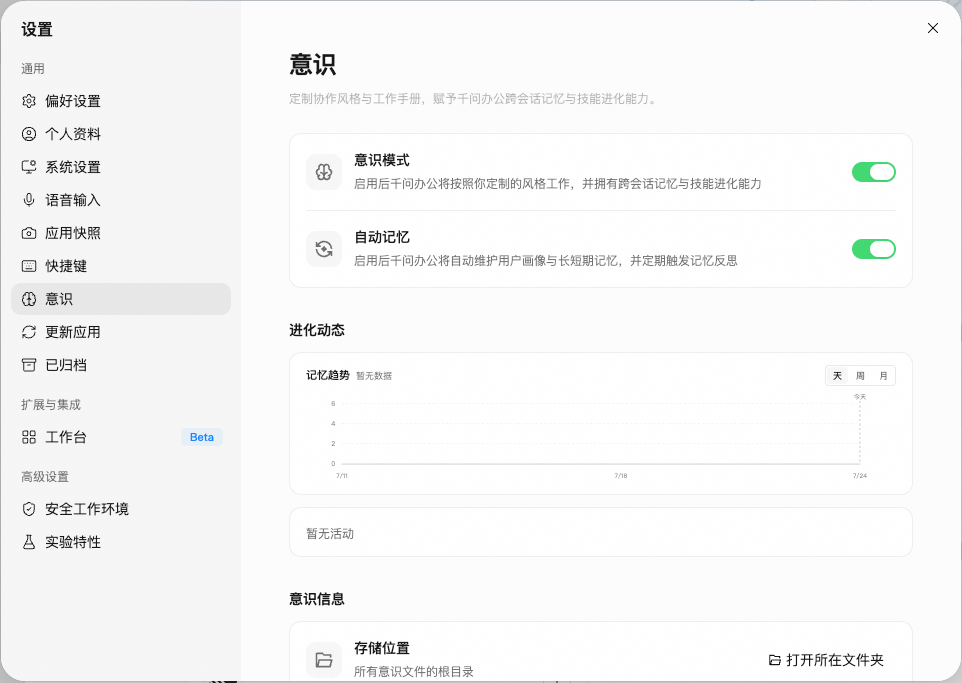The height and width of the screenshot is (683, 962).
Task: Click the 7/11 date label on chart
Action: pos(342,476)
